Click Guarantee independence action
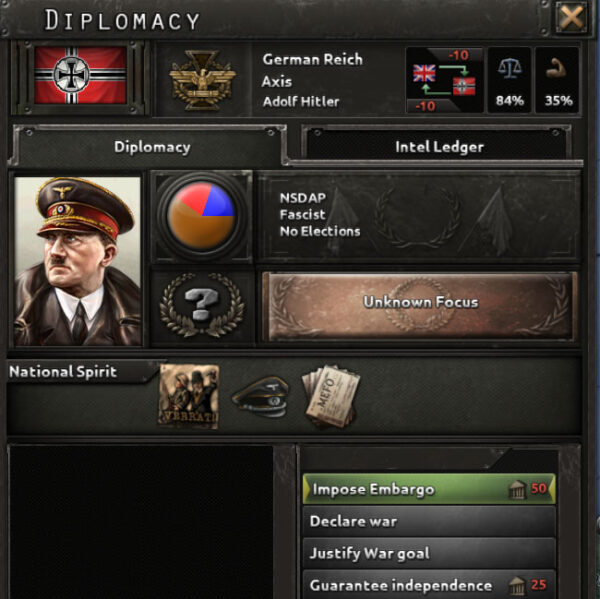The height and width of the screenshot is (599, 600). 429,585
